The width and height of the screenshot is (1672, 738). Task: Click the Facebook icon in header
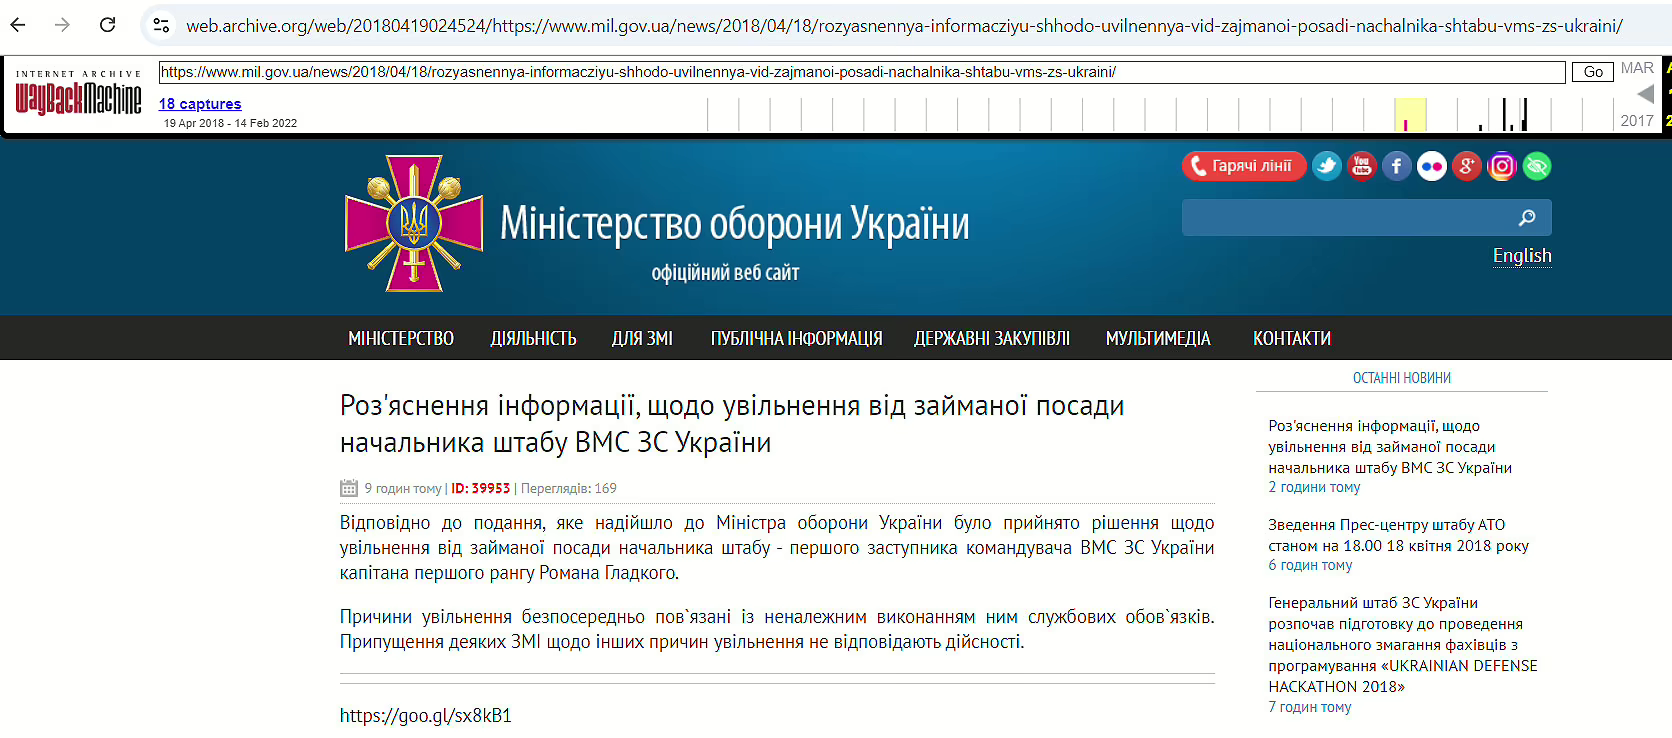pyautogui.click(x=1397, y=166)
